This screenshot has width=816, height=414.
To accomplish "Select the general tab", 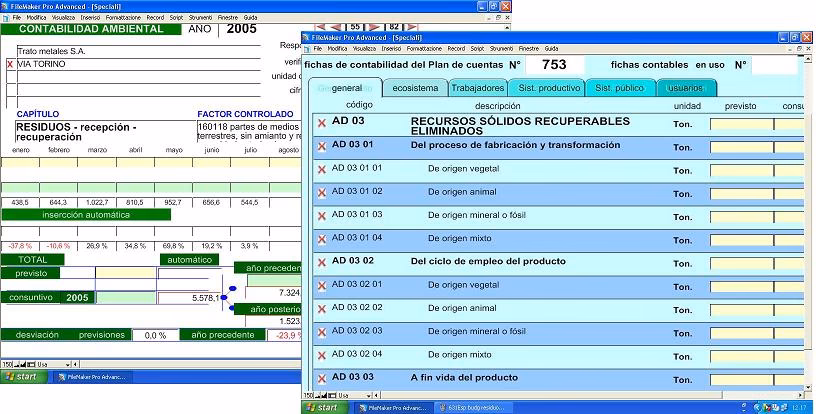I will pyautogui.click(x=346, y=88).
